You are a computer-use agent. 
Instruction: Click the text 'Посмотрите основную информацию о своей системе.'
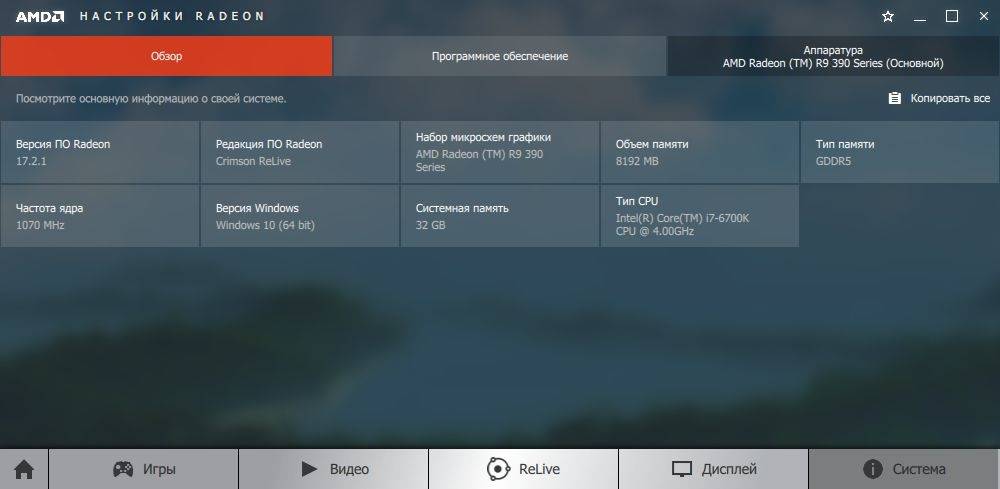(151, 99)
